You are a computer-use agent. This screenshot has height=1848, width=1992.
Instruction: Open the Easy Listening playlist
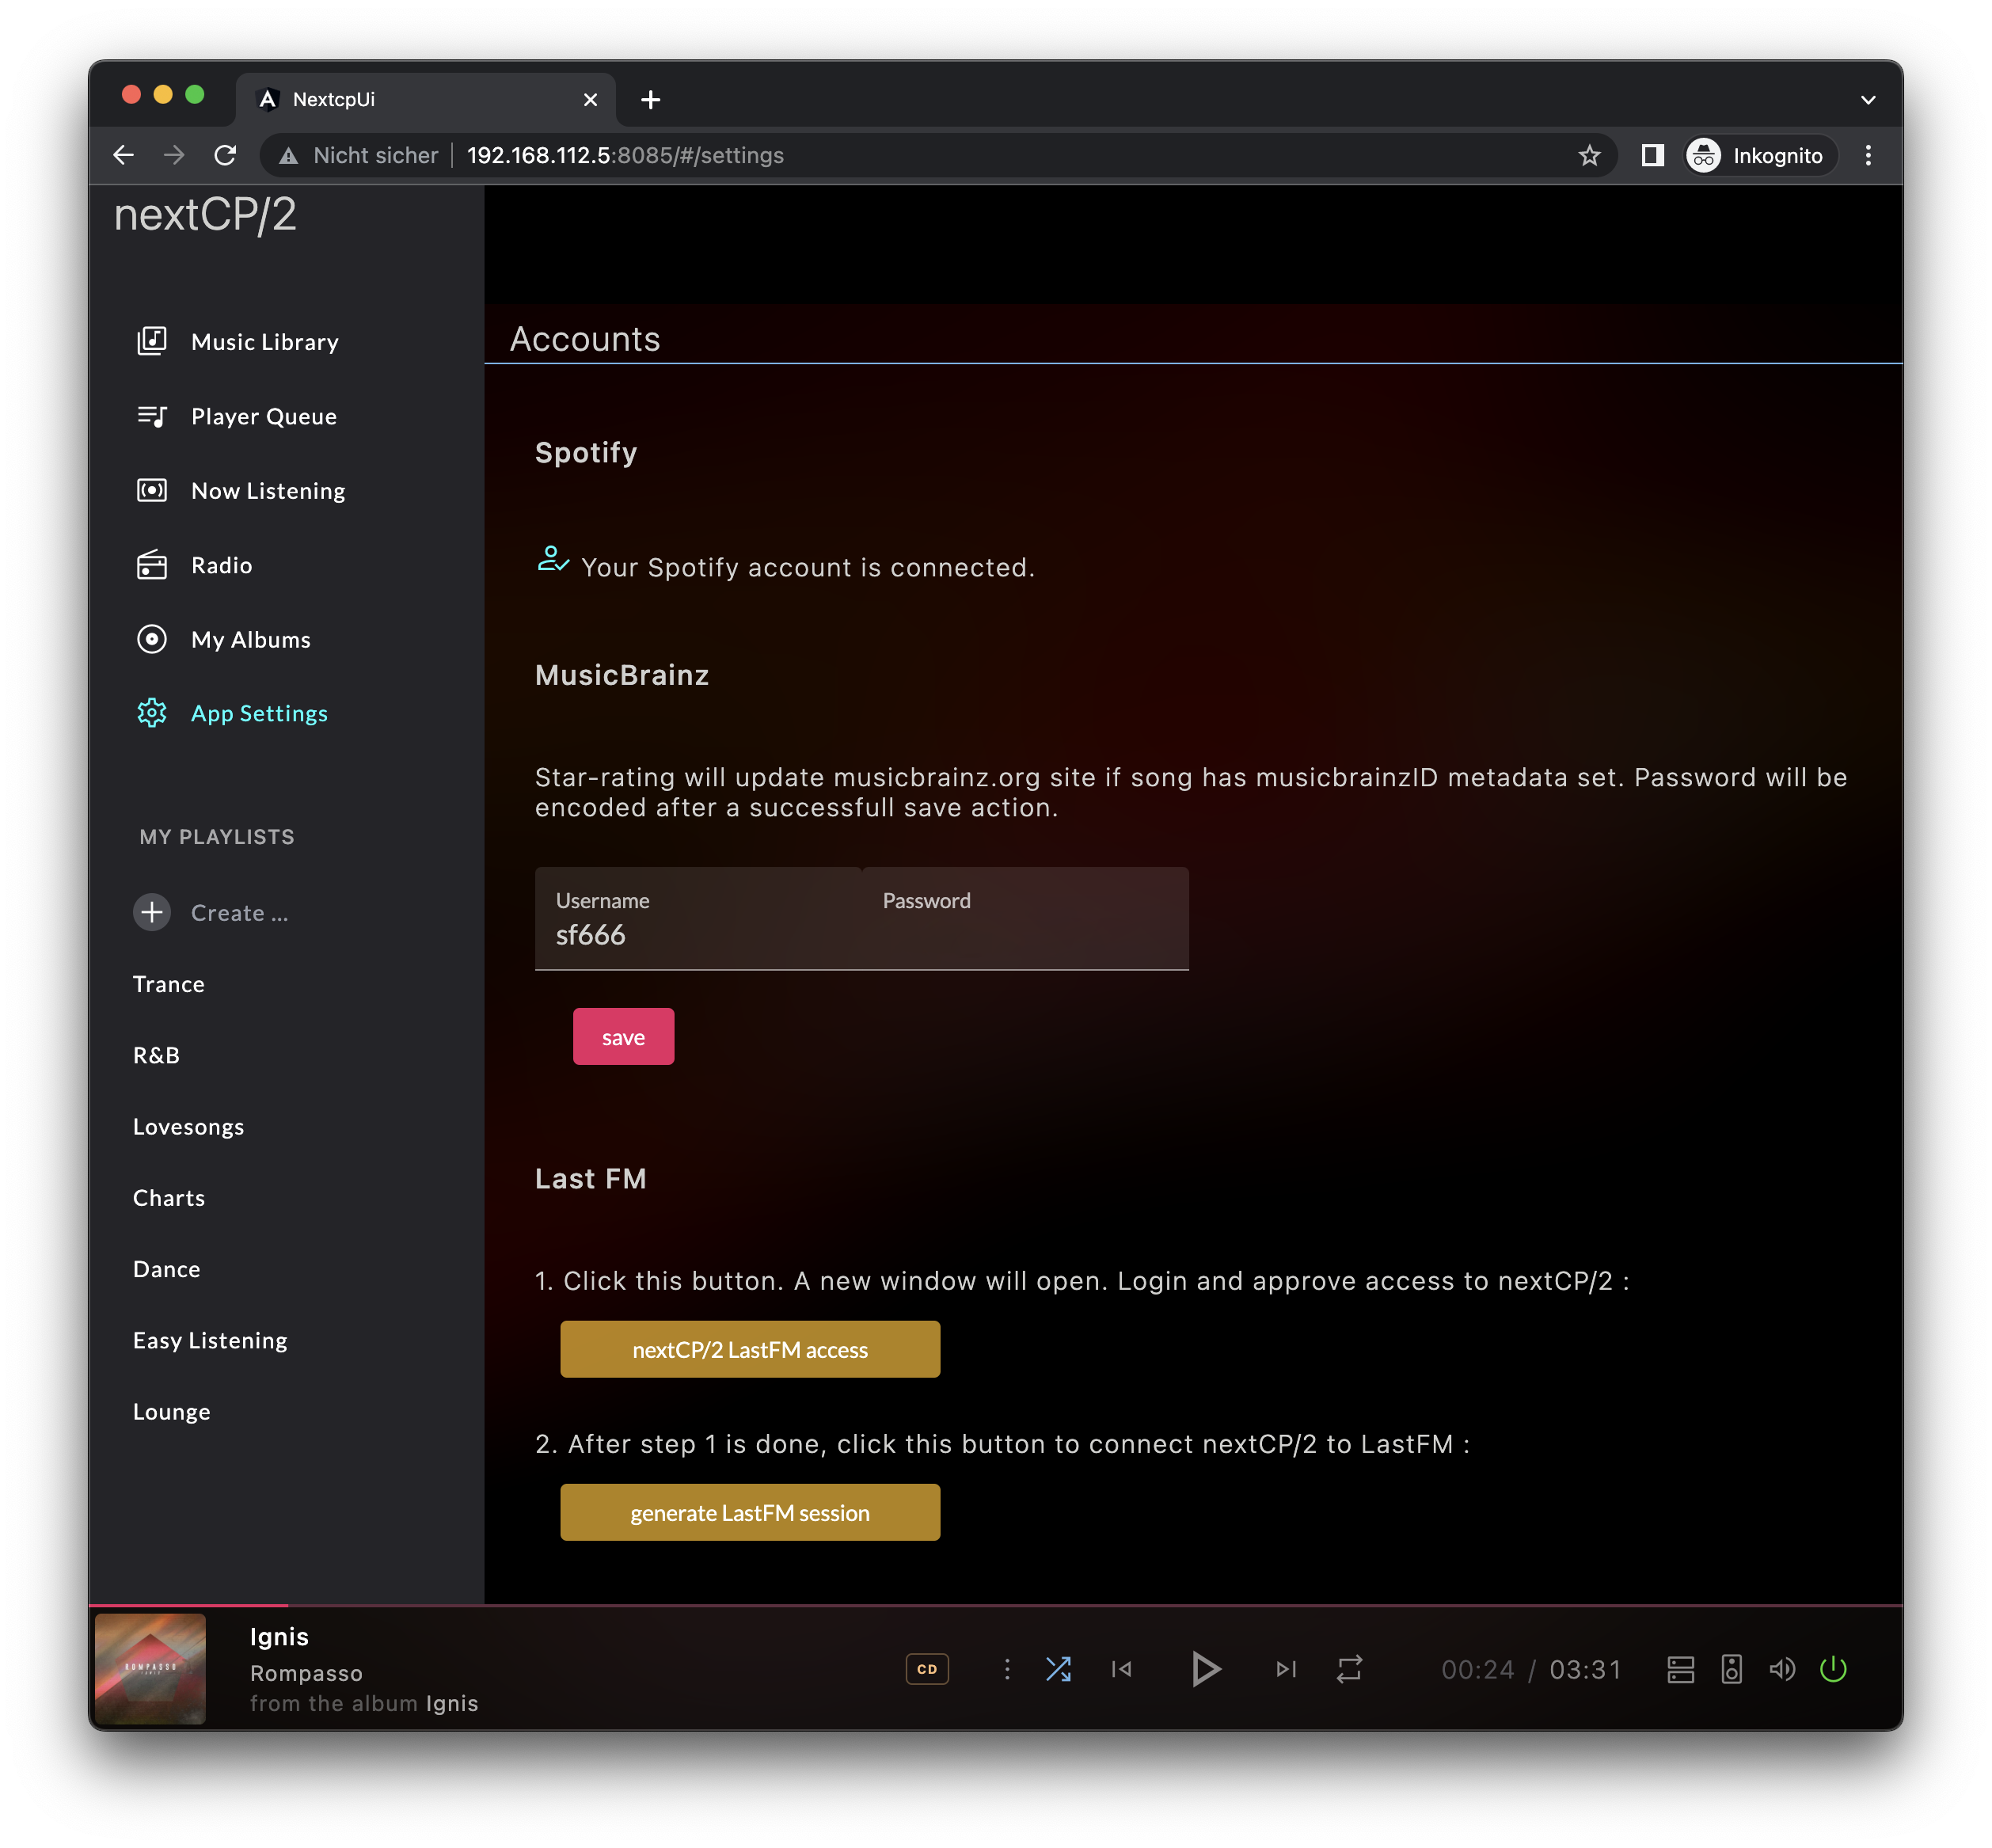[x=210, y=1341]
